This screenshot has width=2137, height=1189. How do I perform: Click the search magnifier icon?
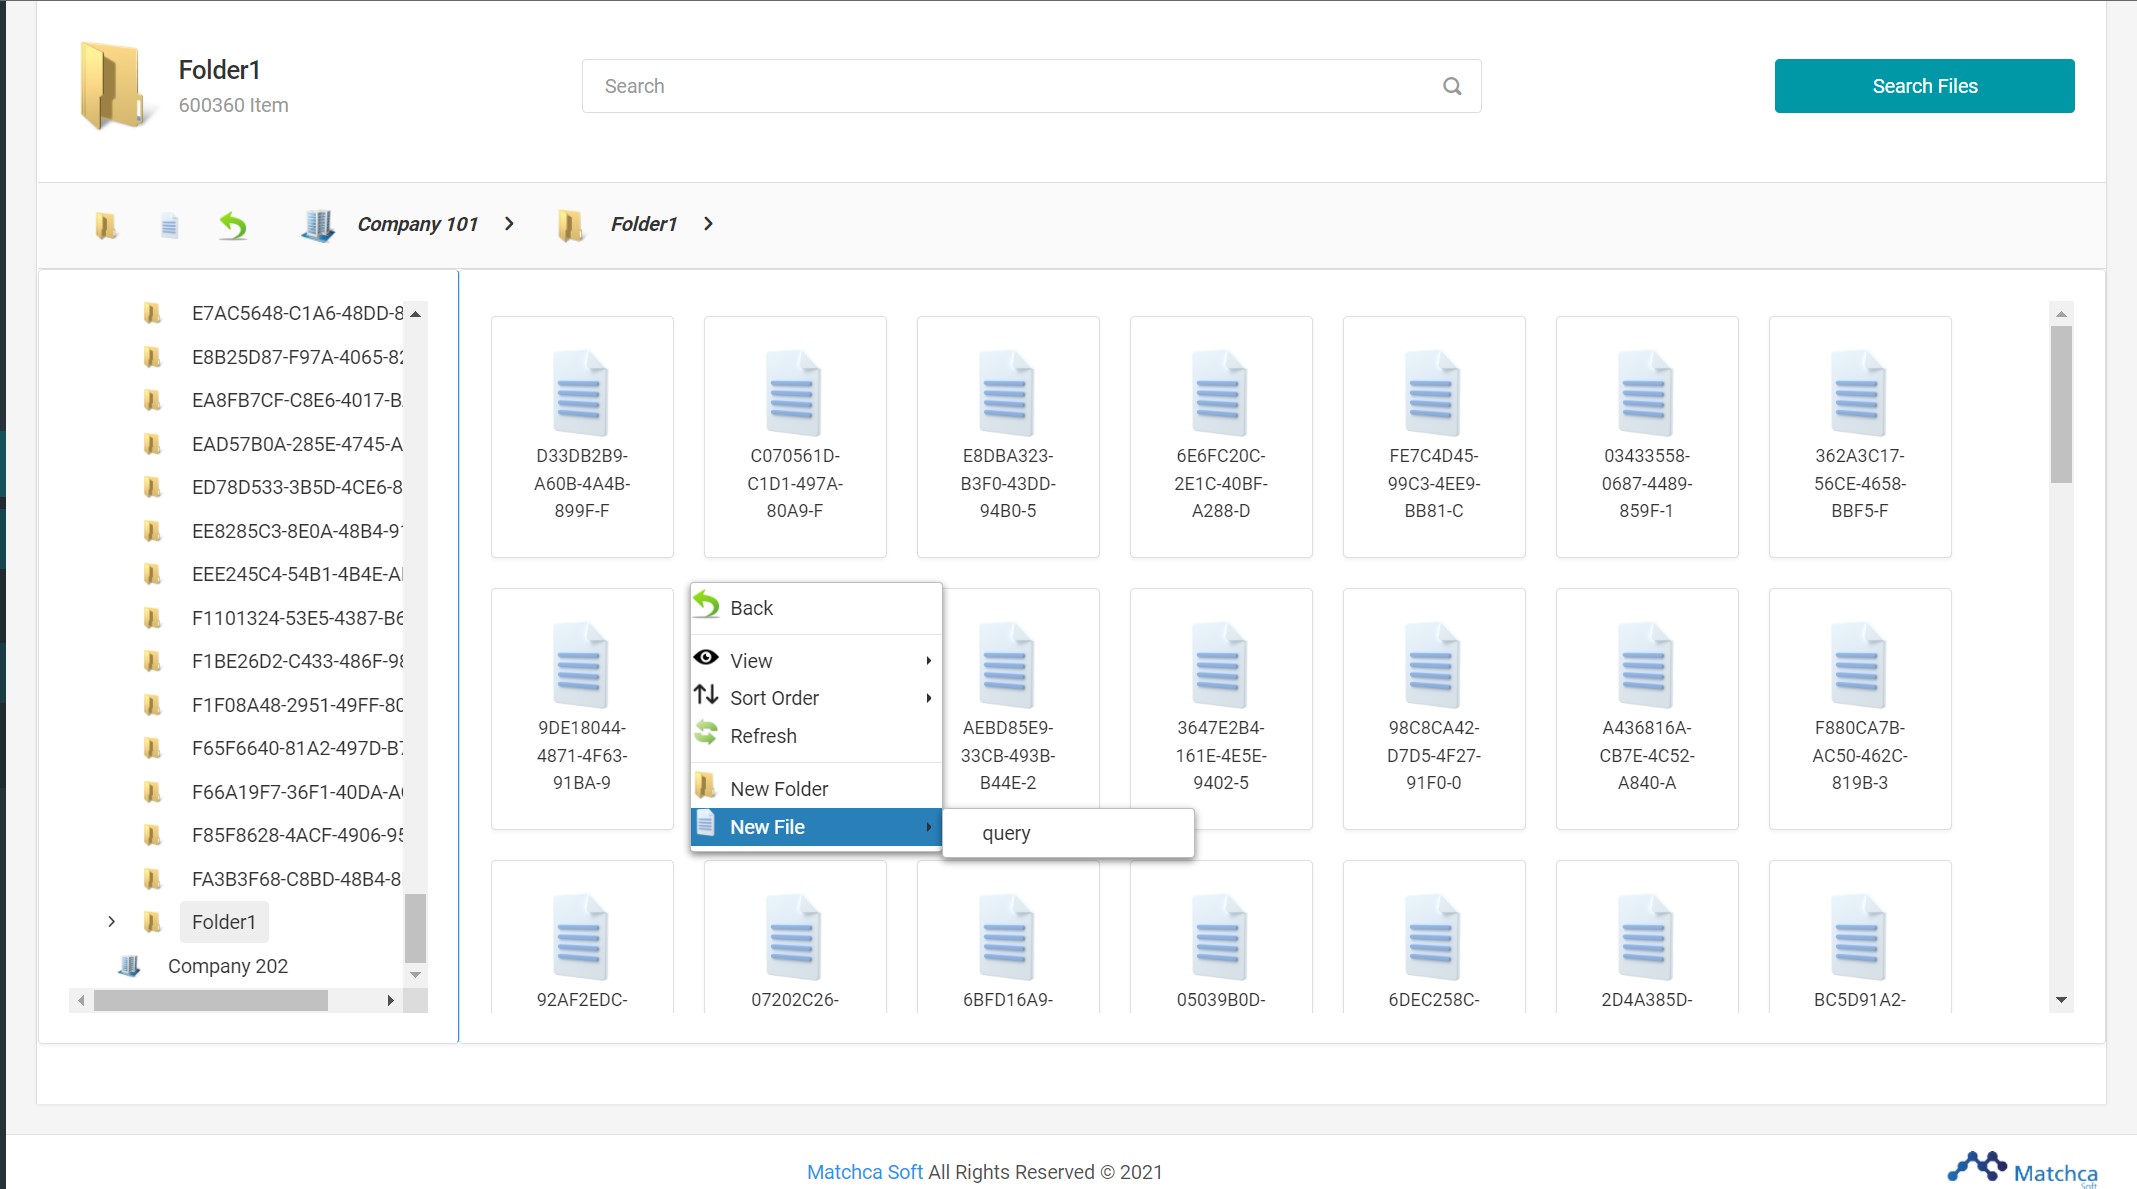pyautogui.click(x=1452, y=86)
